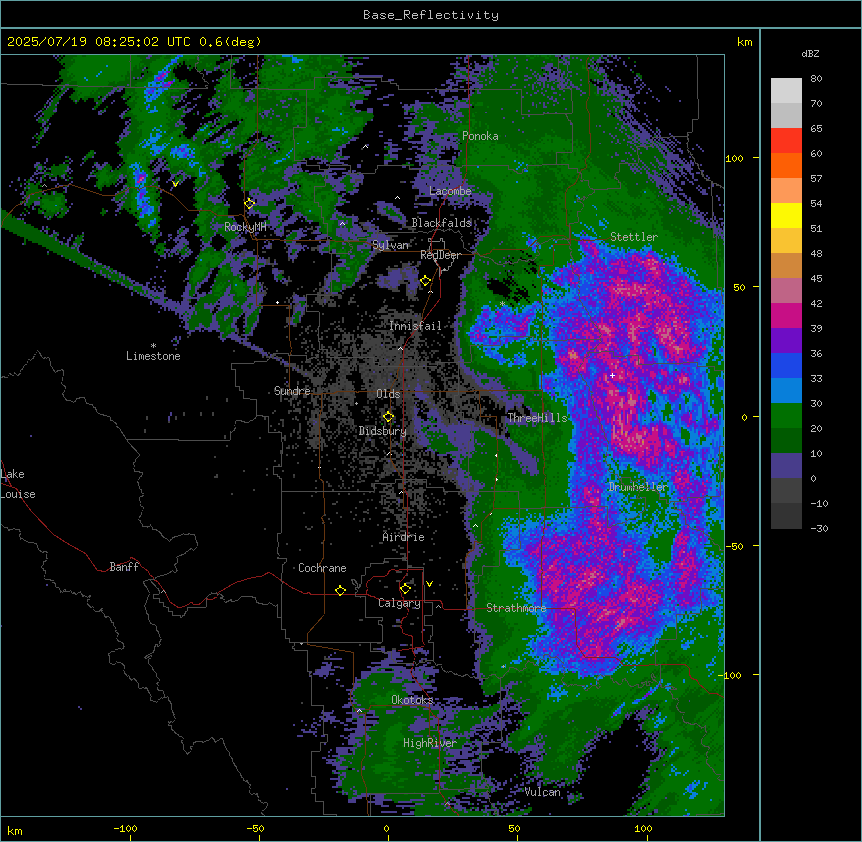
Task: Pick the red 60-65 dBZ legend swatch
Action: tap(786, 141)
